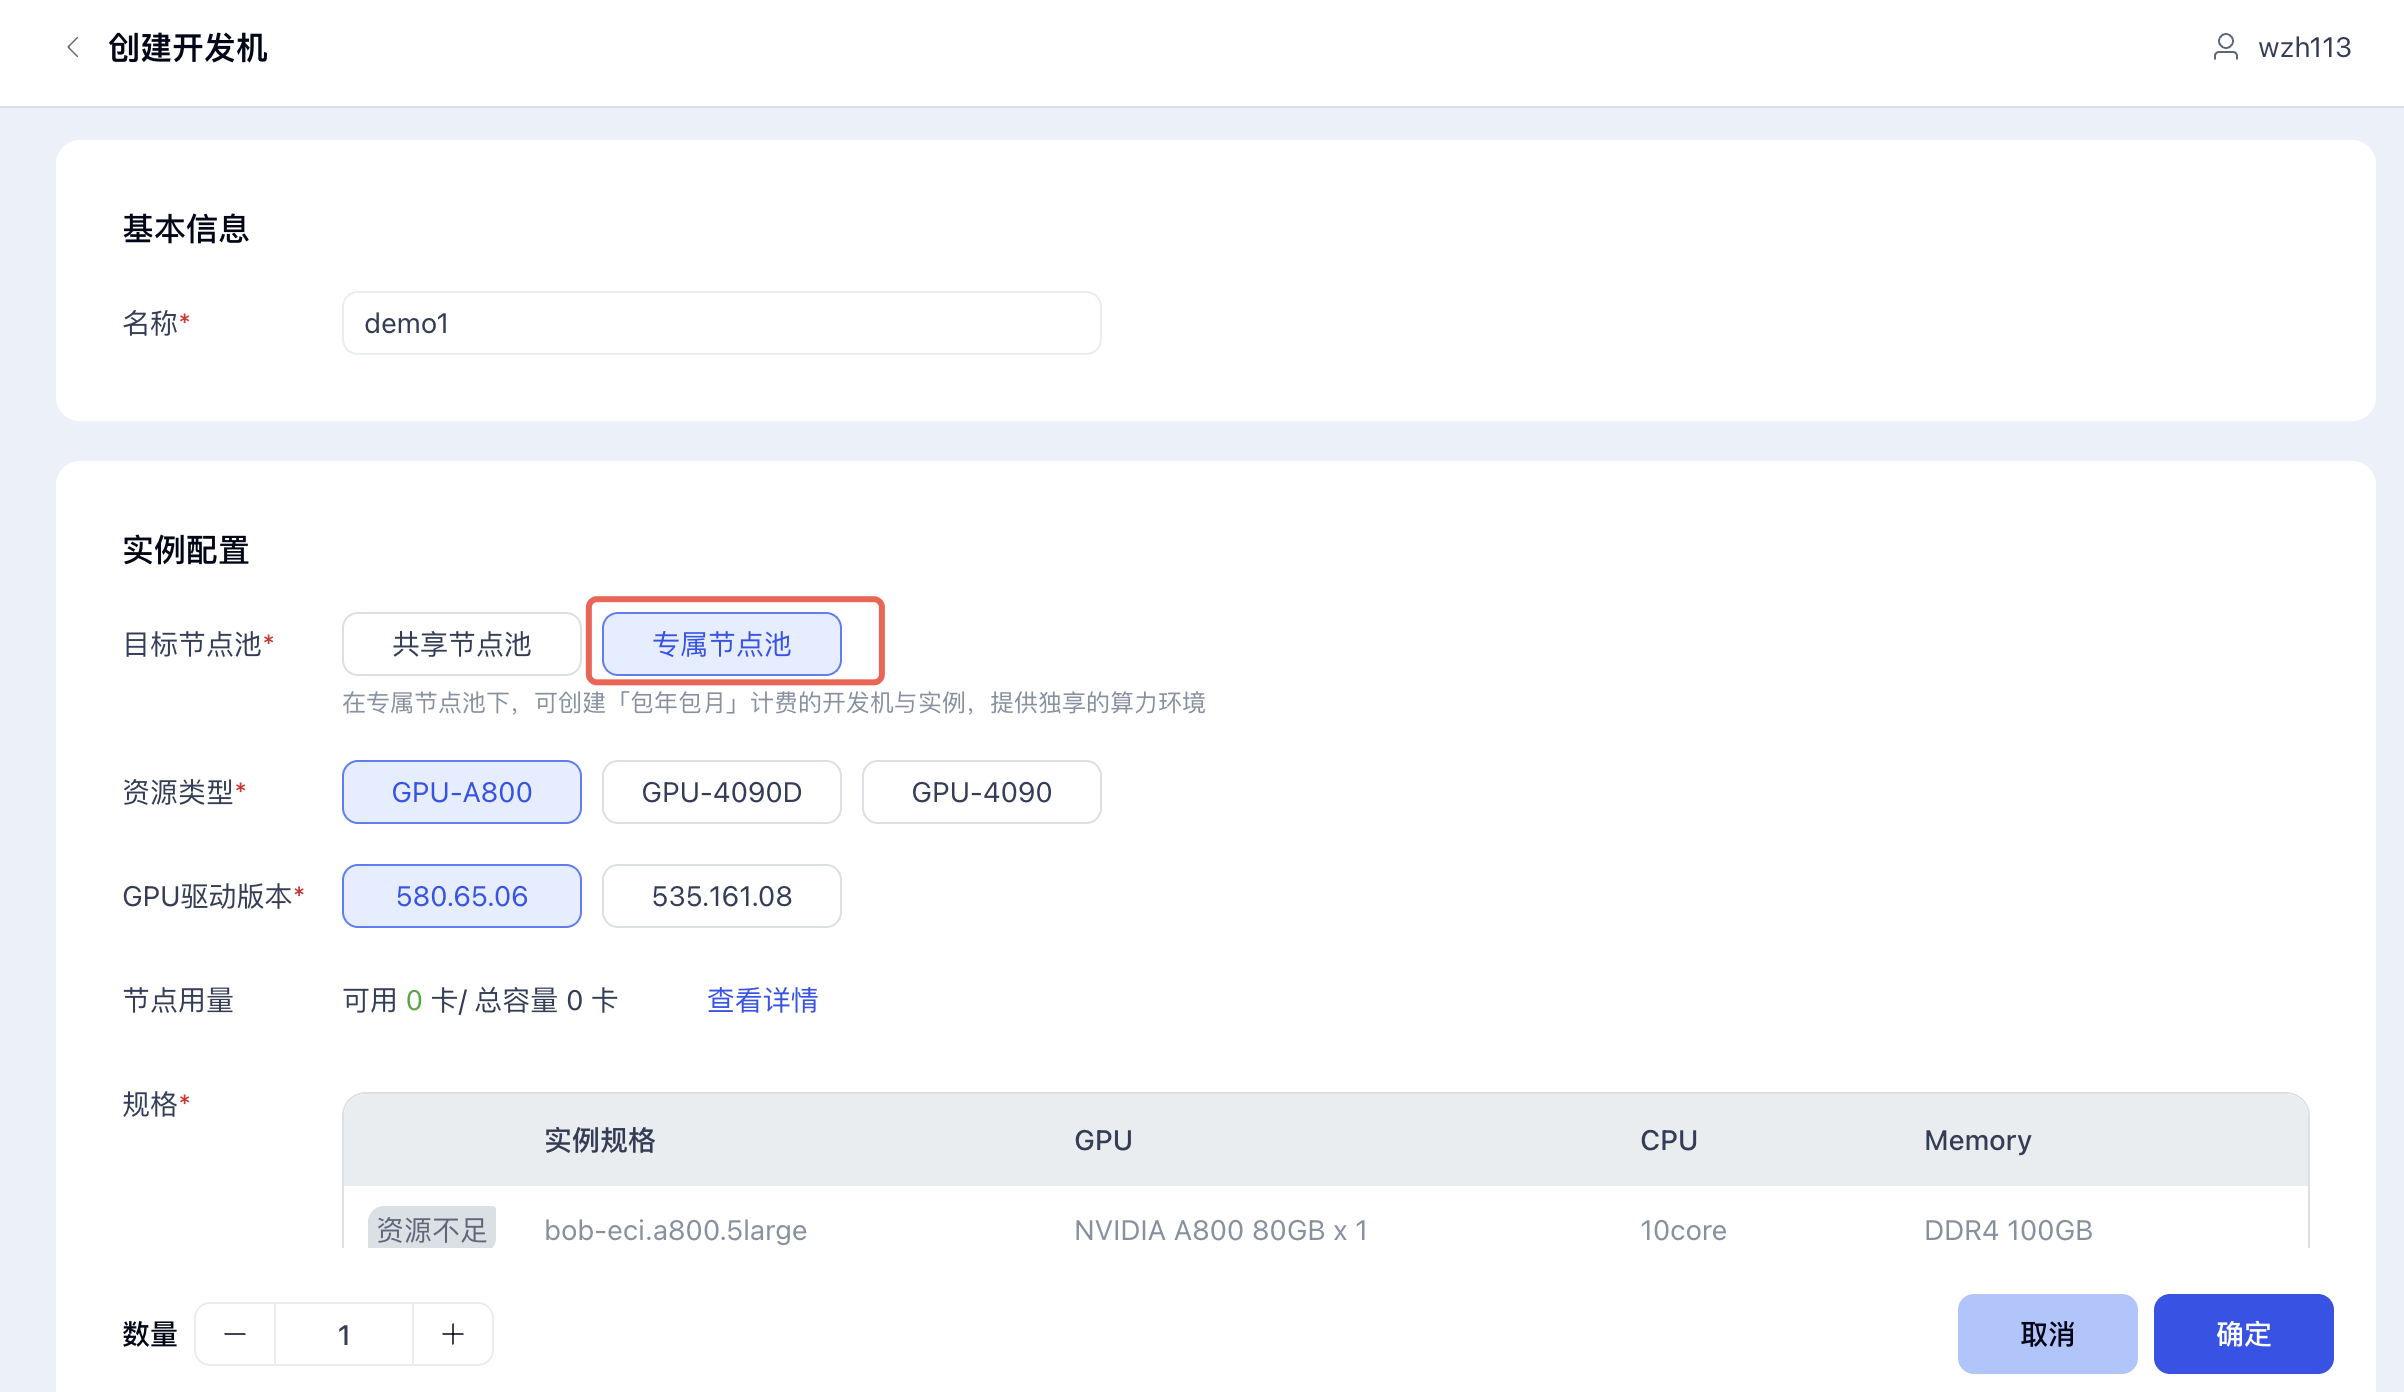Choose GPU-4090 resource type
The width and height of the screenshot is (2404, 1392).
pos(981,792)
